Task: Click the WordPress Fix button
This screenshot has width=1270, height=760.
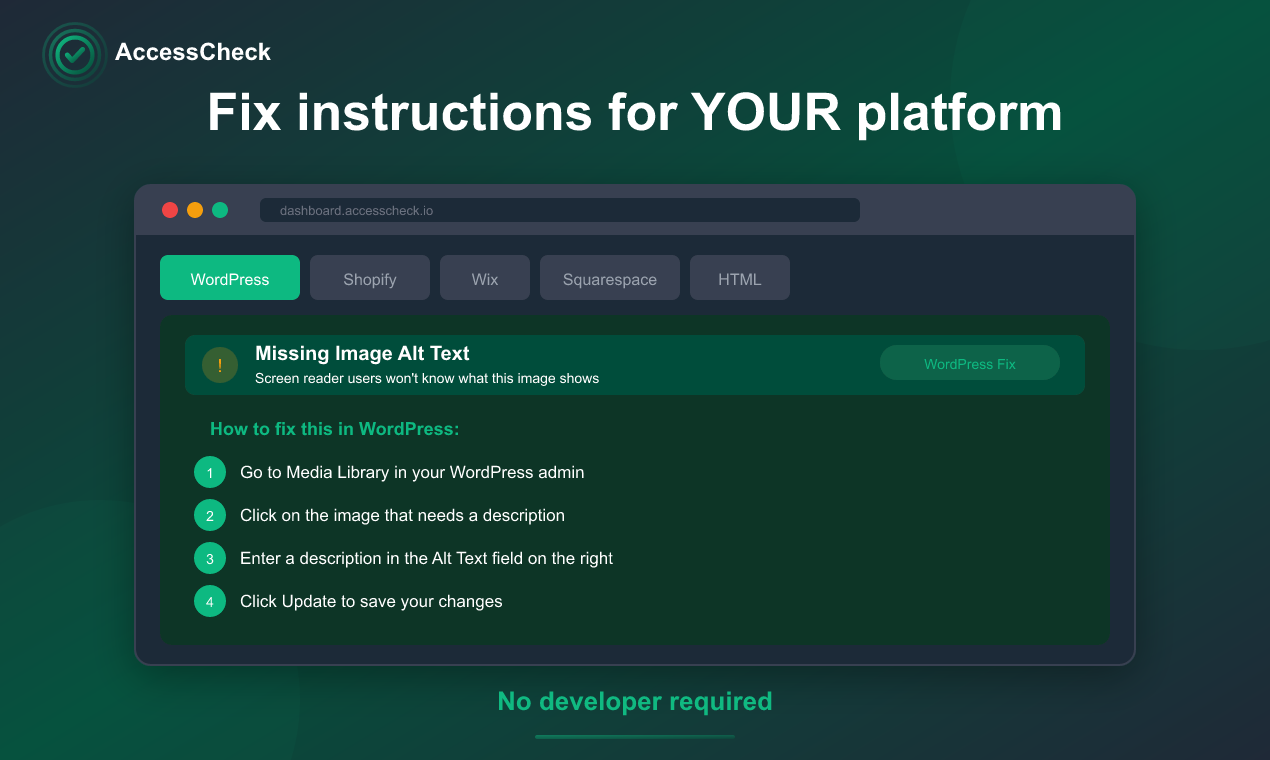Action: 969,362
